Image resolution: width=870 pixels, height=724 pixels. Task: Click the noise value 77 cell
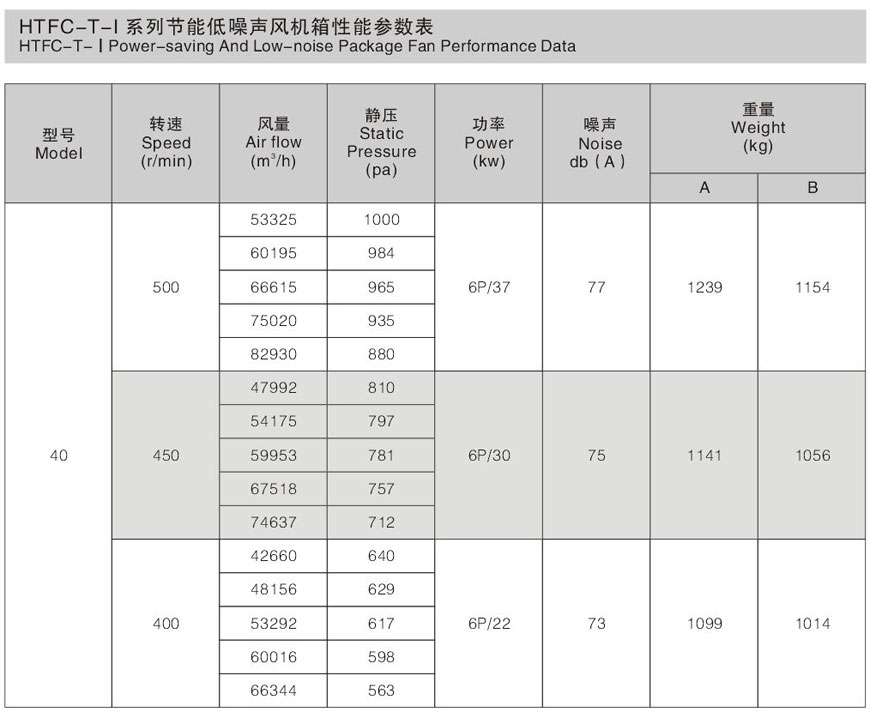597,287
